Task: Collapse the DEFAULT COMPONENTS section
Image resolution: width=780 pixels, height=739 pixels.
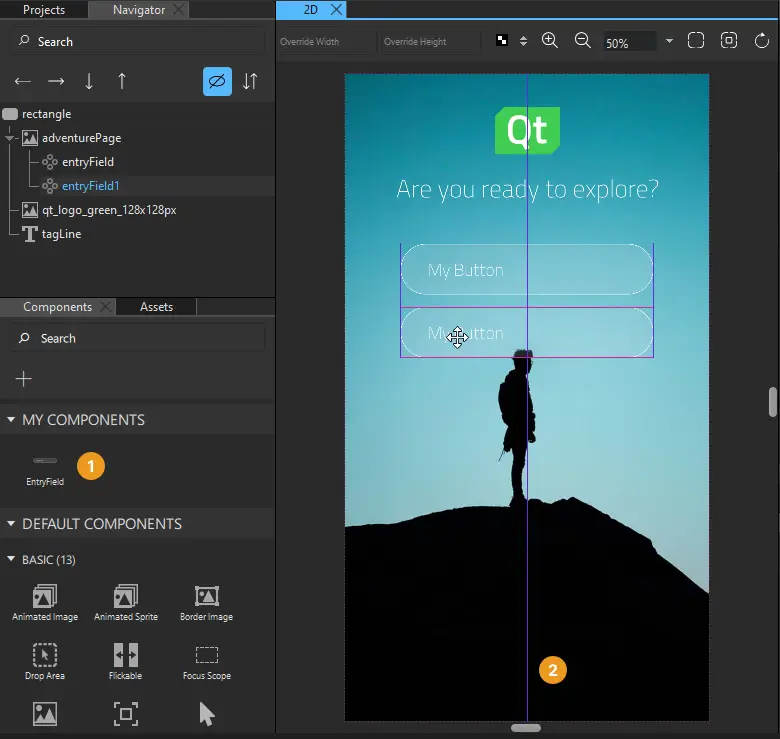Action: 11,524
